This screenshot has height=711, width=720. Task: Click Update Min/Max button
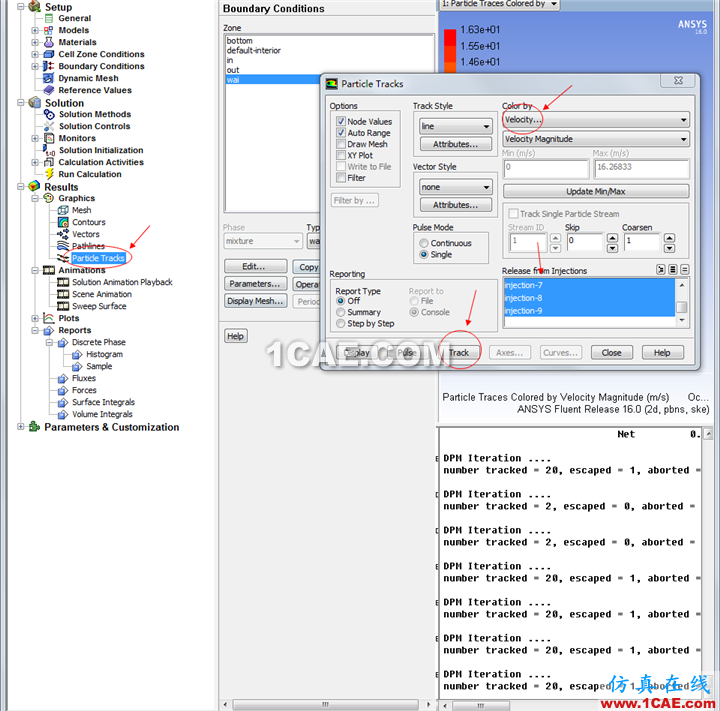tap(596, 192)
